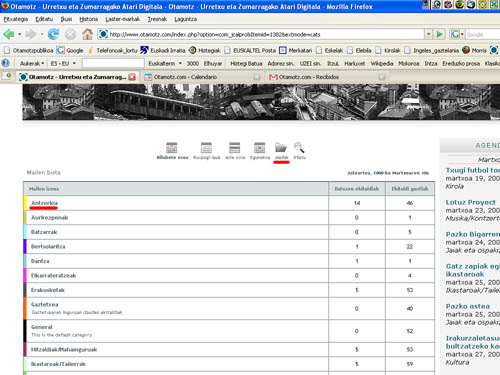This screenshot has width=500, height=375.
Task: Open the Merkatari bookmark
Action: 296,50
